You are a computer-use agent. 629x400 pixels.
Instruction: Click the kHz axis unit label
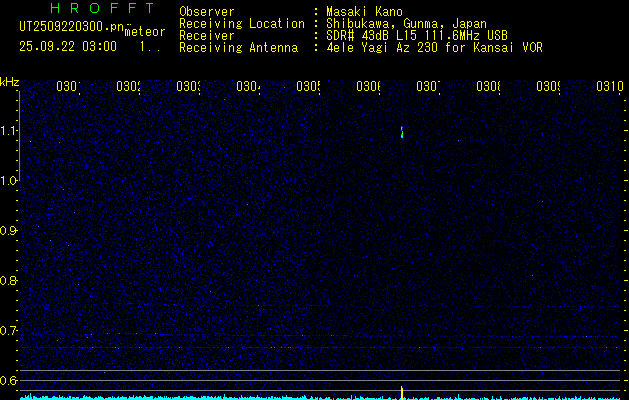10,82
